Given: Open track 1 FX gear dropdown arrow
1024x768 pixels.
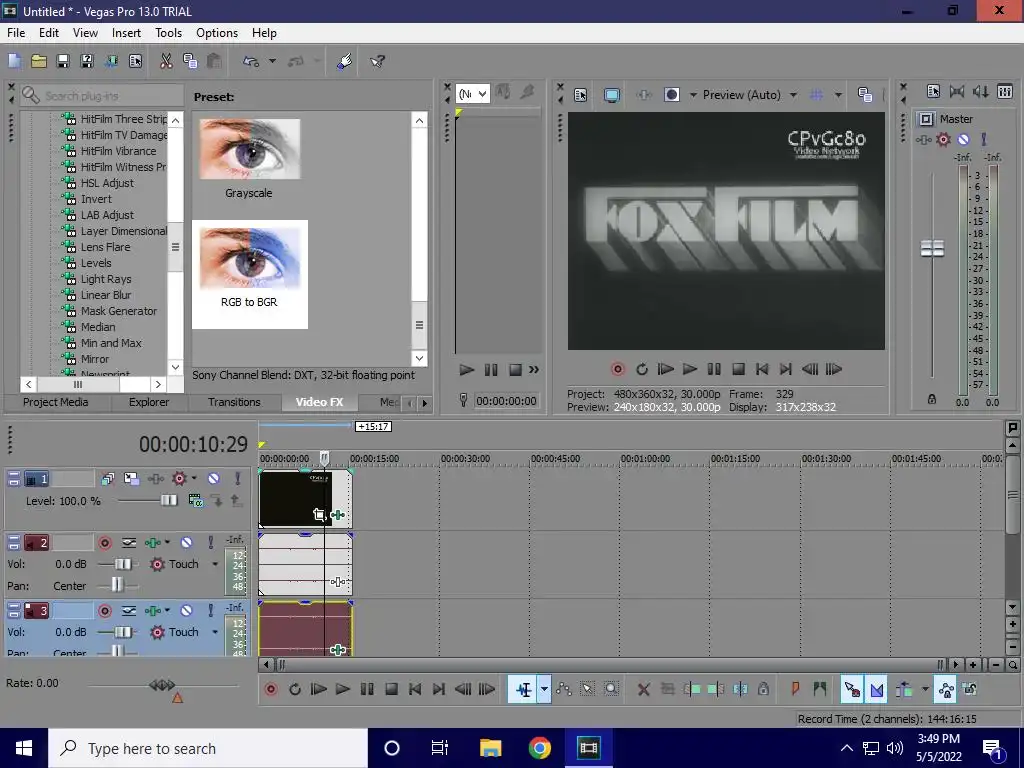Looking at the screenshot, I should point(194,479).
